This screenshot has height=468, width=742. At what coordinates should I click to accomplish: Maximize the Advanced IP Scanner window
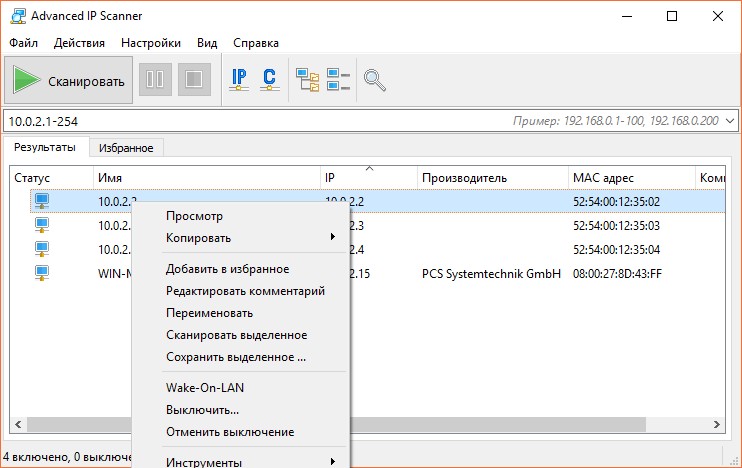point(671,16)
